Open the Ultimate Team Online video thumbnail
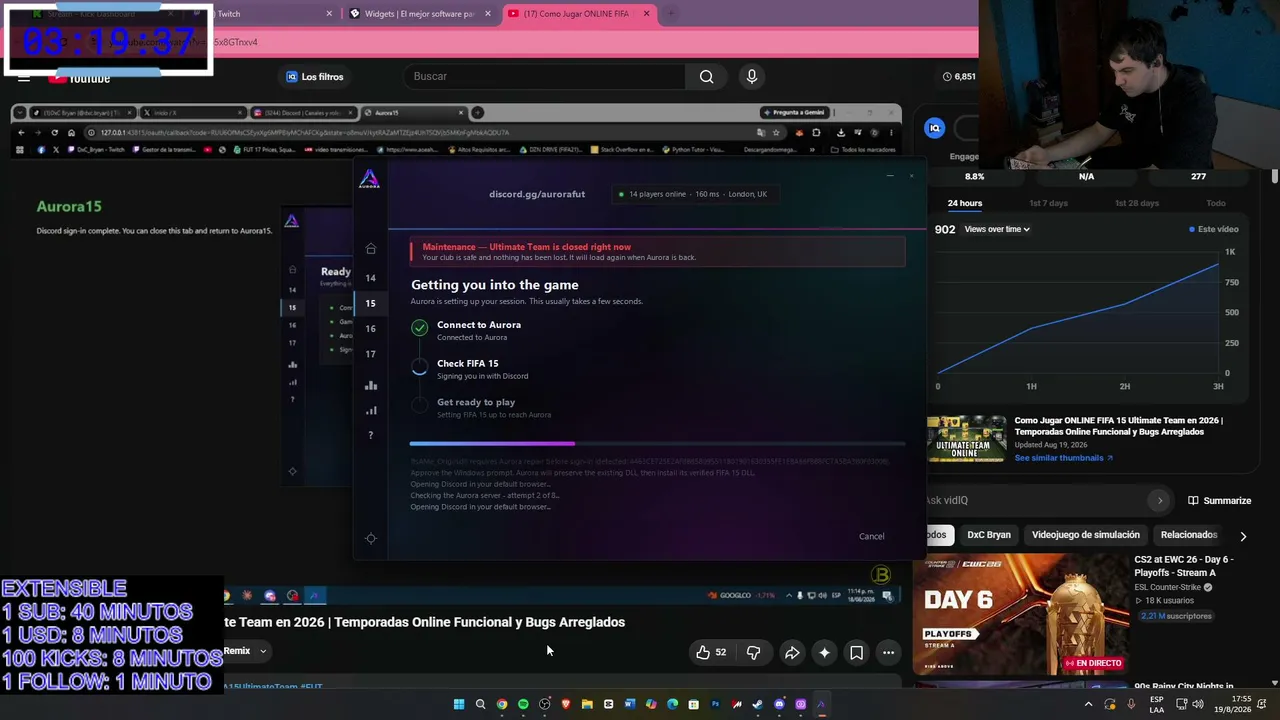Viewport: 1280px width, 720px height. click(966, 438)
